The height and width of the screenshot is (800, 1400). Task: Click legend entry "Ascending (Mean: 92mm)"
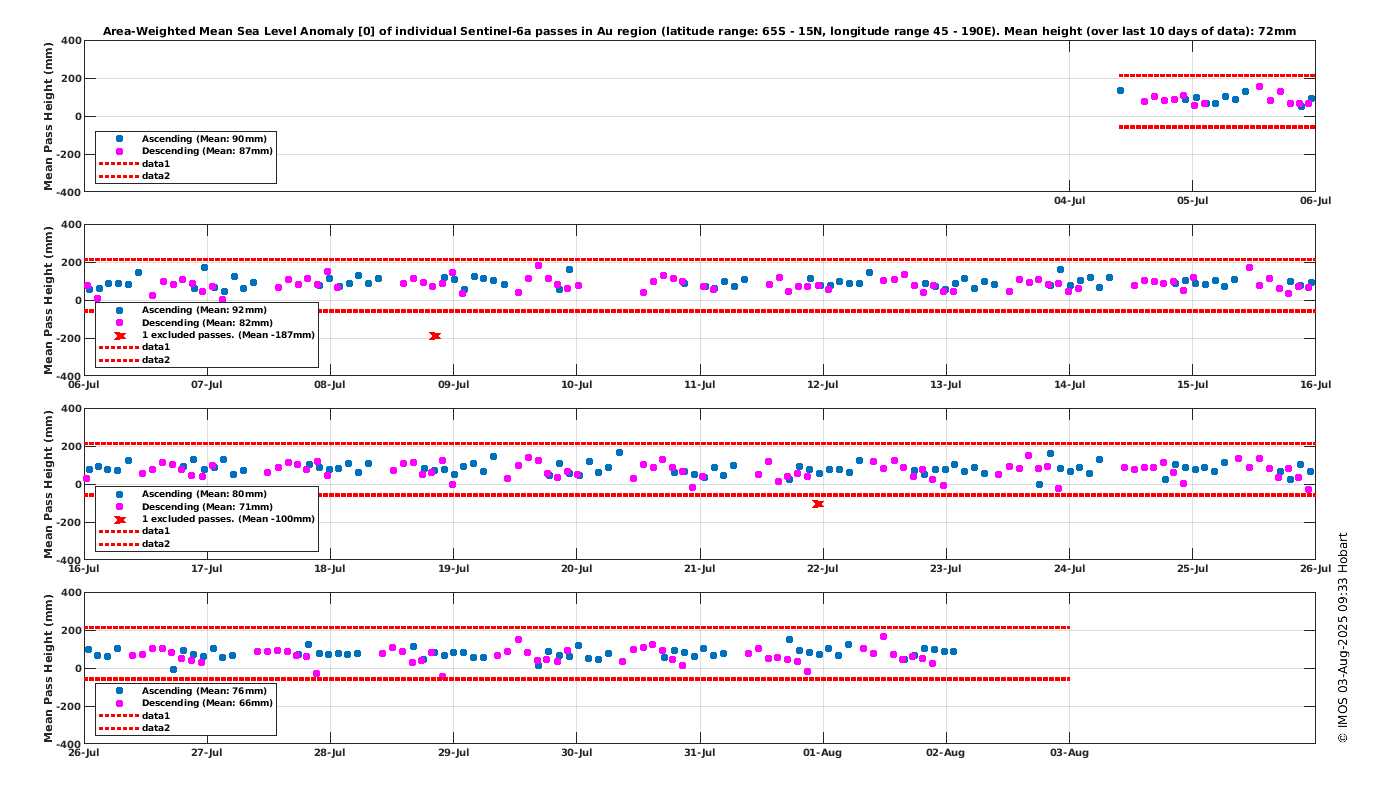[x=186, y=309]
